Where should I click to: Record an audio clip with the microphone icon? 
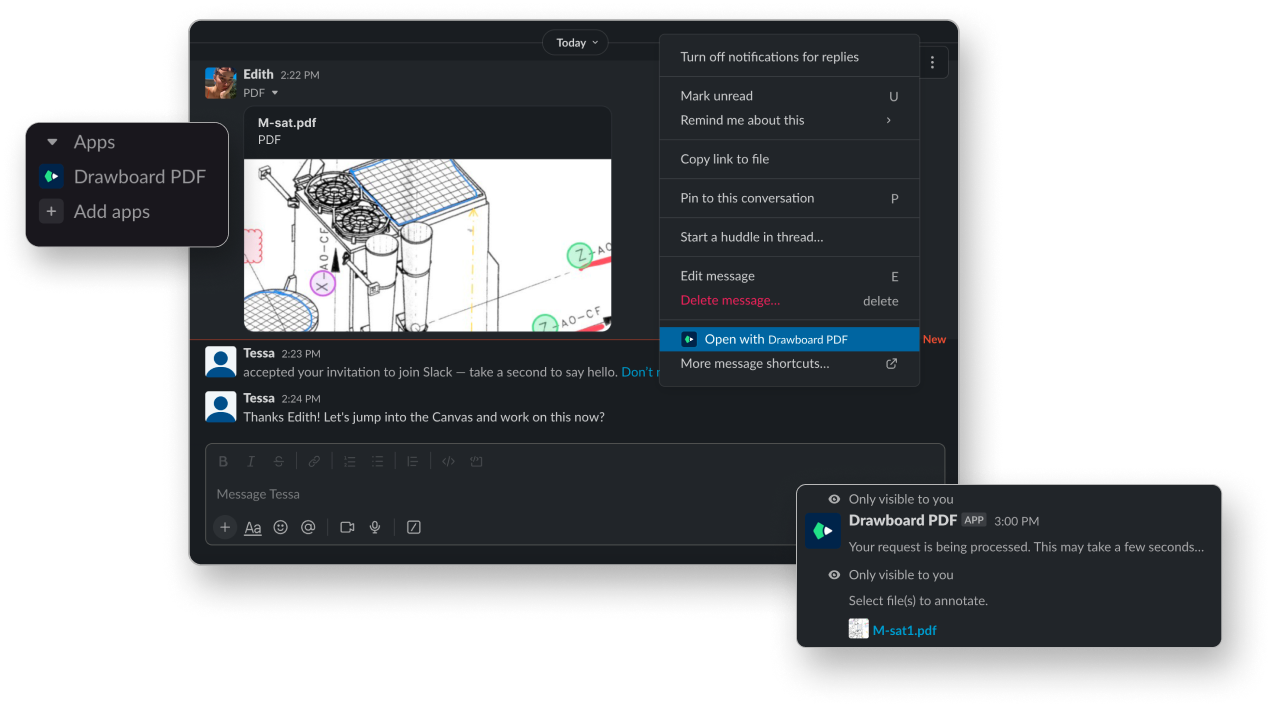tap(374, 527)
